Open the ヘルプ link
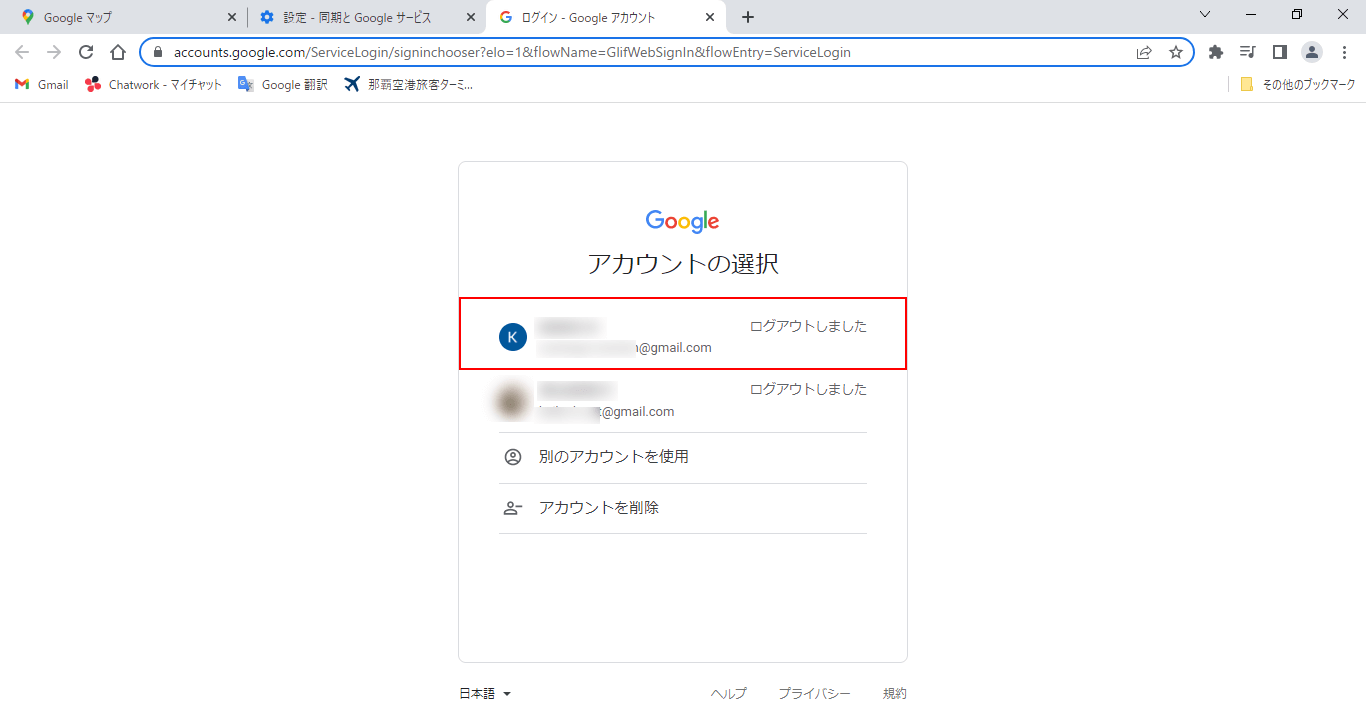 (728, 693)
